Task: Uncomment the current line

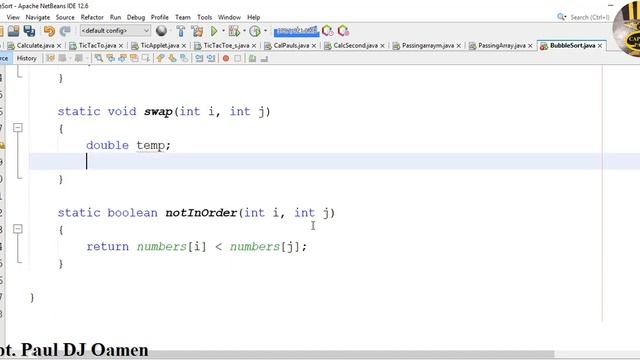Action: [264, 58]
